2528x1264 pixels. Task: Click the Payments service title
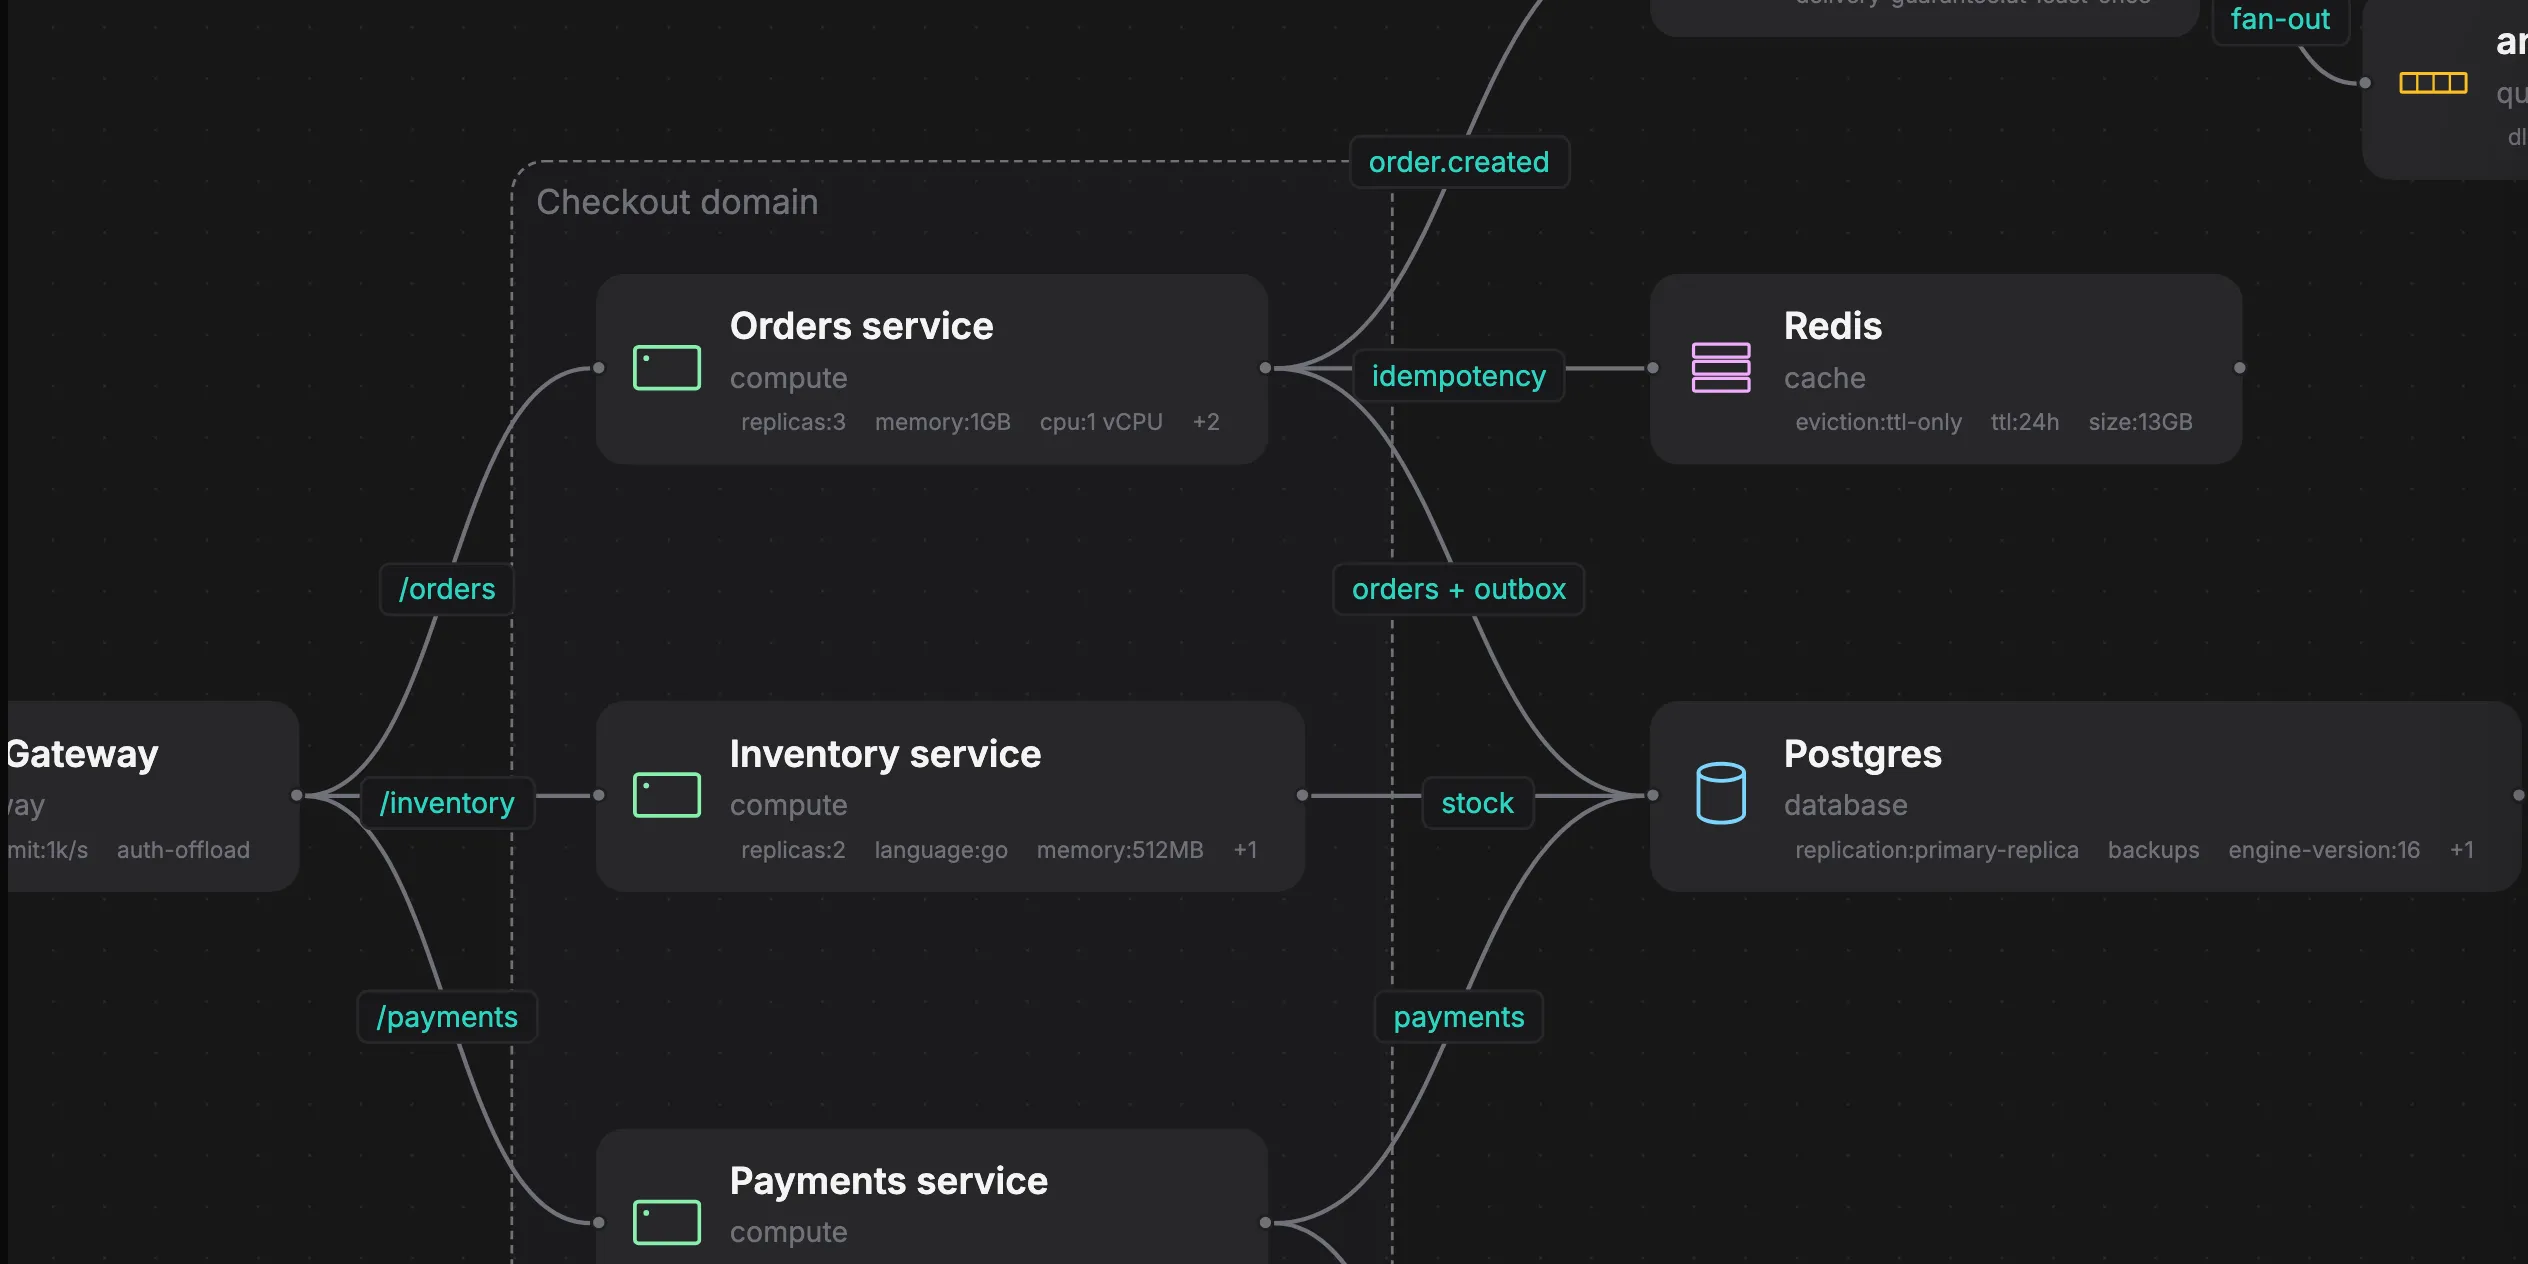pos(888,1181)
